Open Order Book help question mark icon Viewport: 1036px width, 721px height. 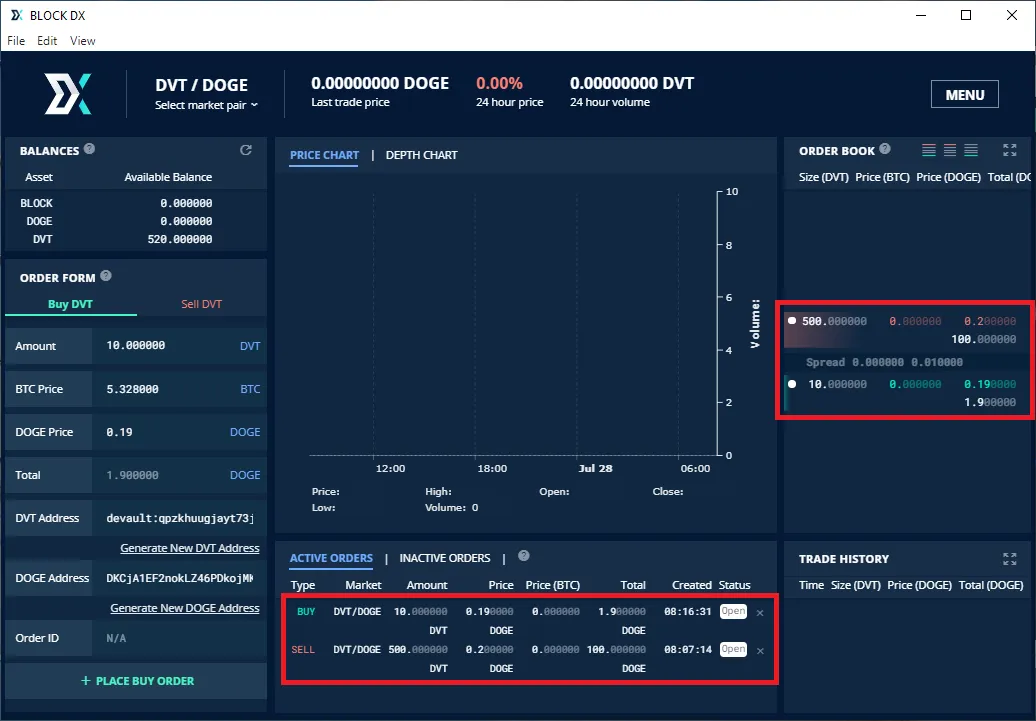tap(885, 149)
